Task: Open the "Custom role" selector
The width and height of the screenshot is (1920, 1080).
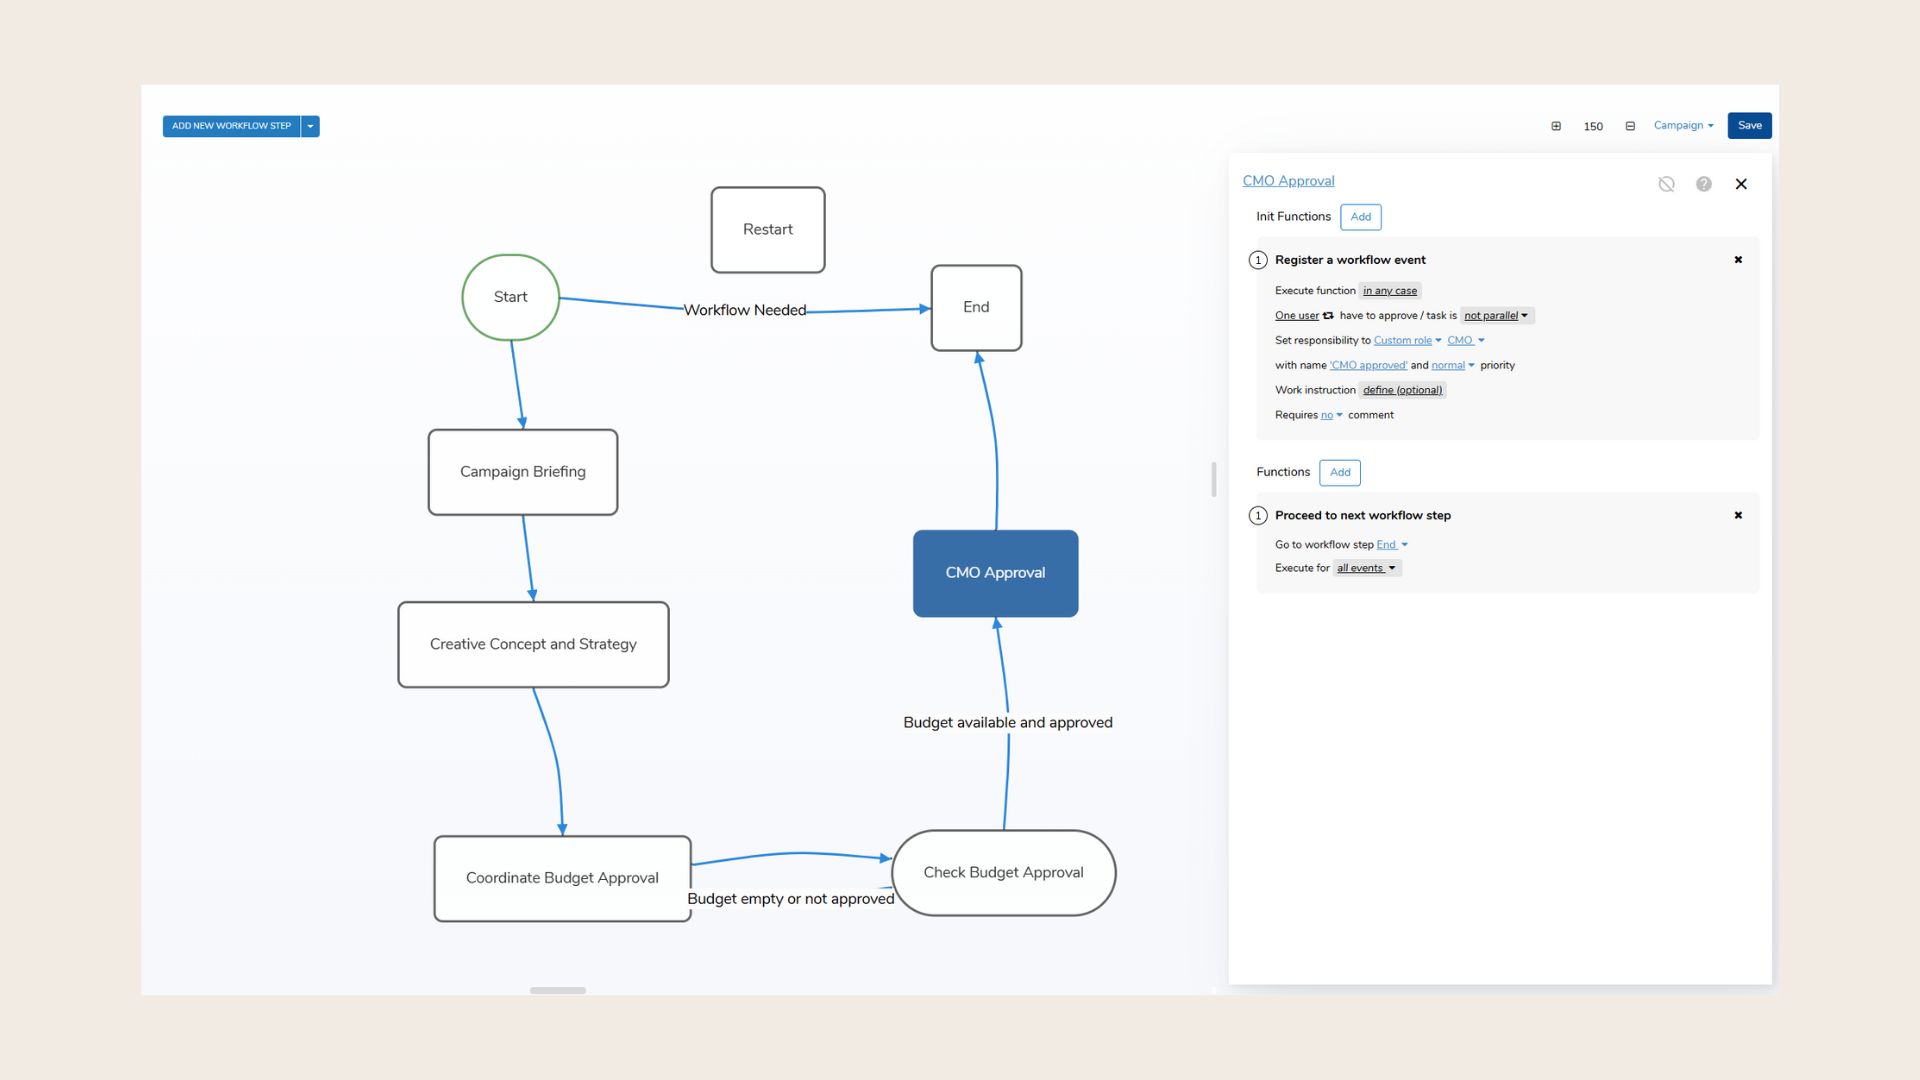Action: tap(1404, 340)
